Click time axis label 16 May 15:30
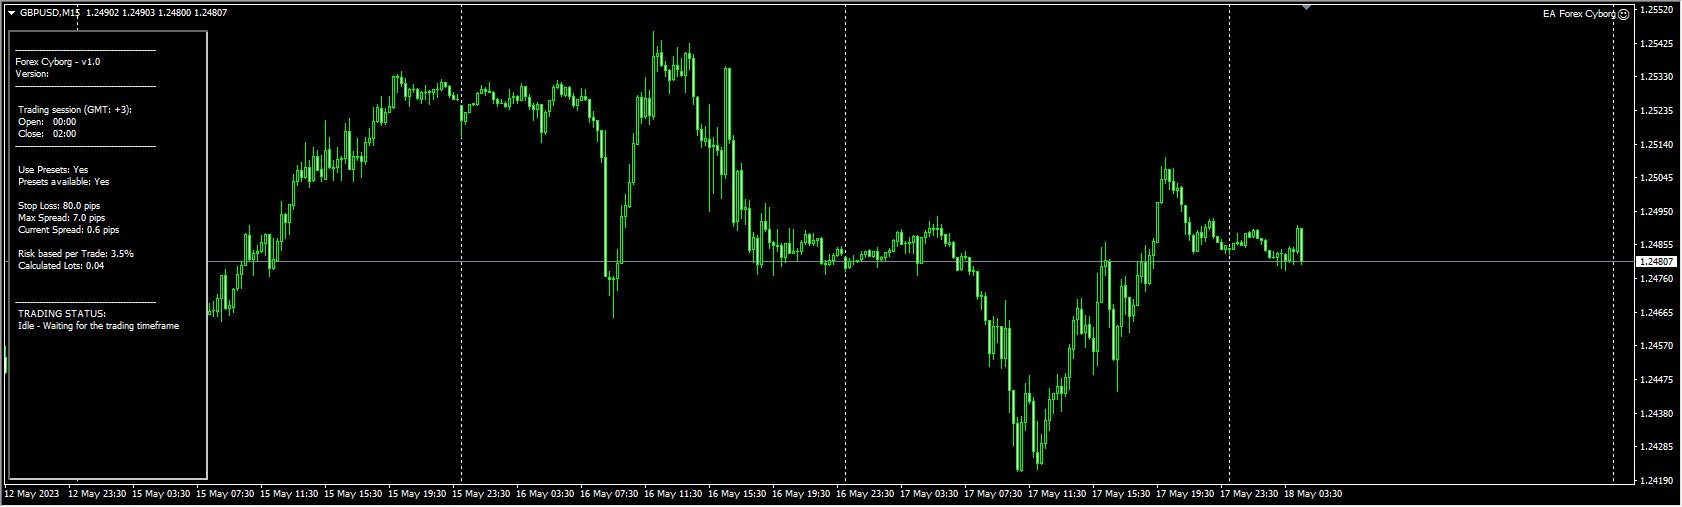The width and height of the screenshot is (1682, 507). point(737,494)
